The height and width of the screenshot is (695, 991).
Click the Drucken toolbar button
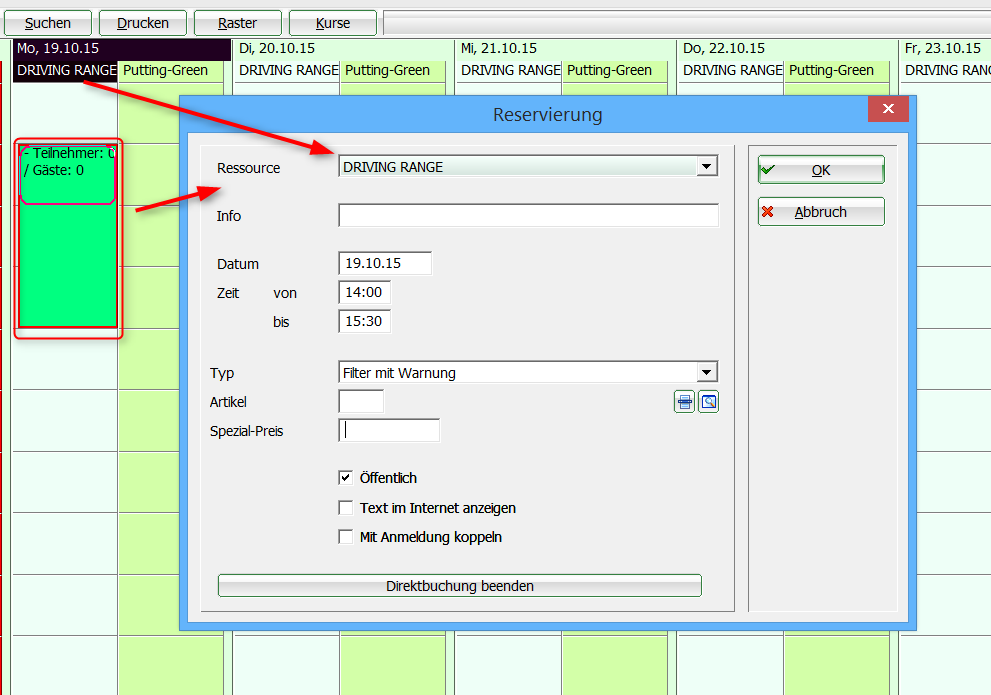(143, 23)
